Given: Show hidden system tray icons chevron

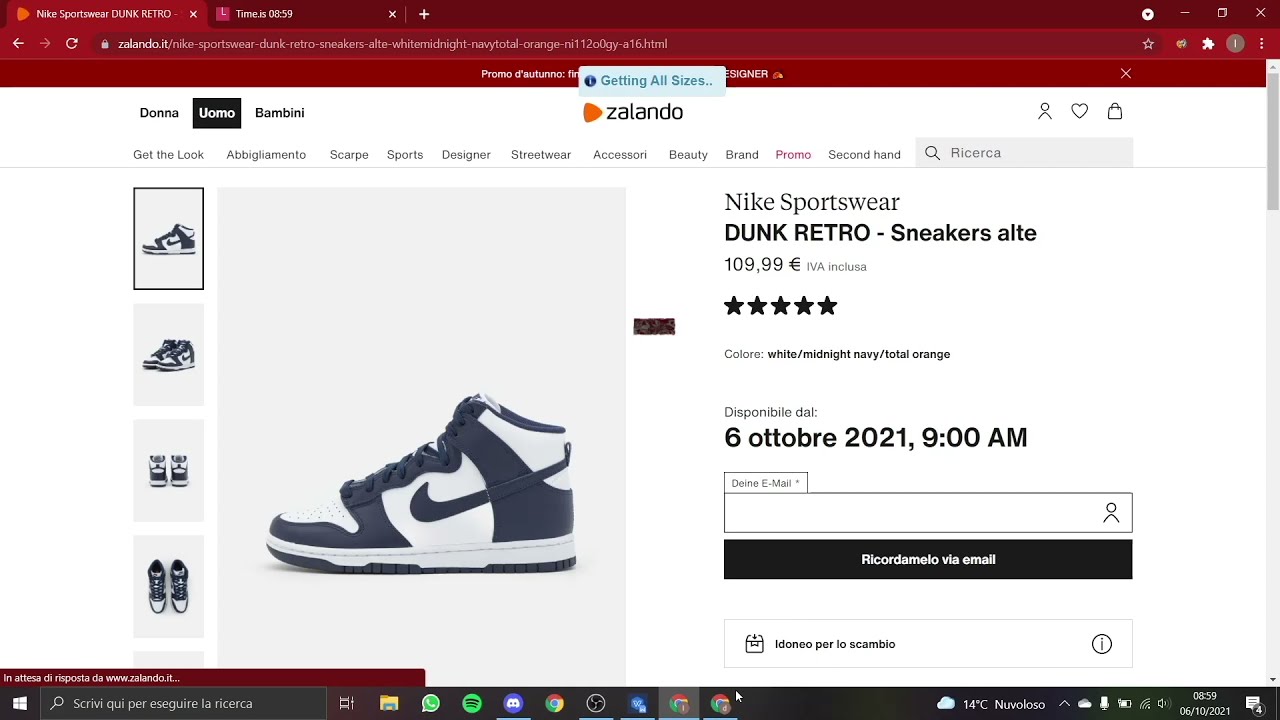Looking at the screenshot, I should click(1064, 704).
